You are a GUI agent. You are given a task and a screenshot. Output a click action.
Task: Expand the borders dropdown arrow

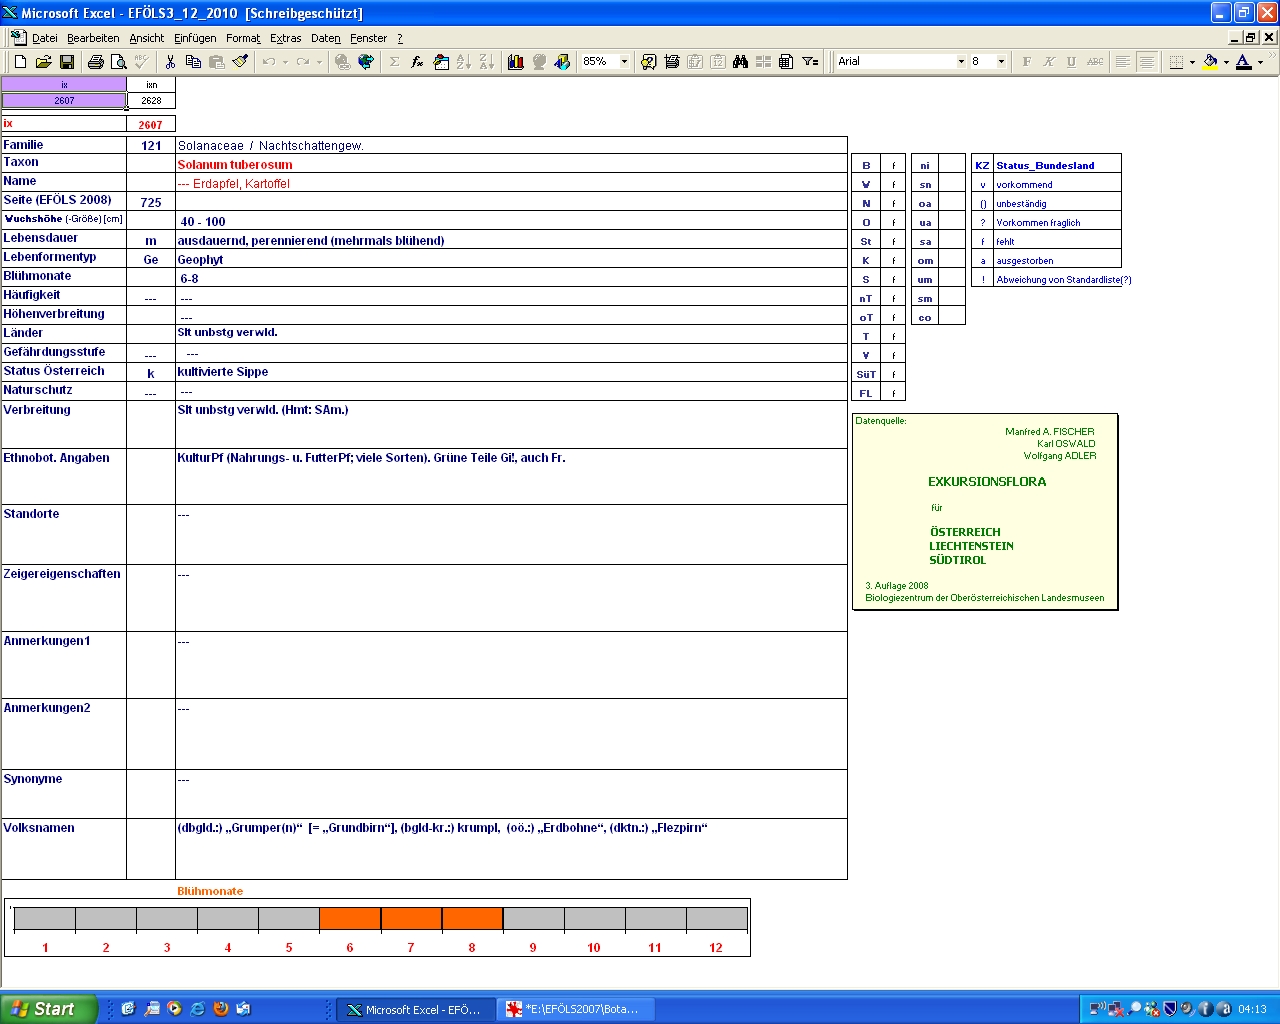click(x=1192, y=62)
